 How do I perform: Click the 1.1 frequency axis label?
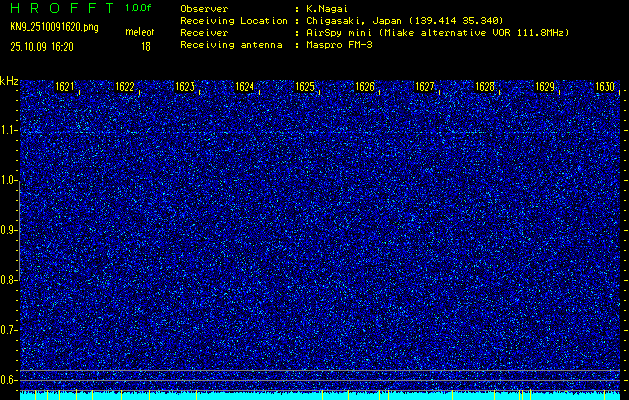coord(9,130)
